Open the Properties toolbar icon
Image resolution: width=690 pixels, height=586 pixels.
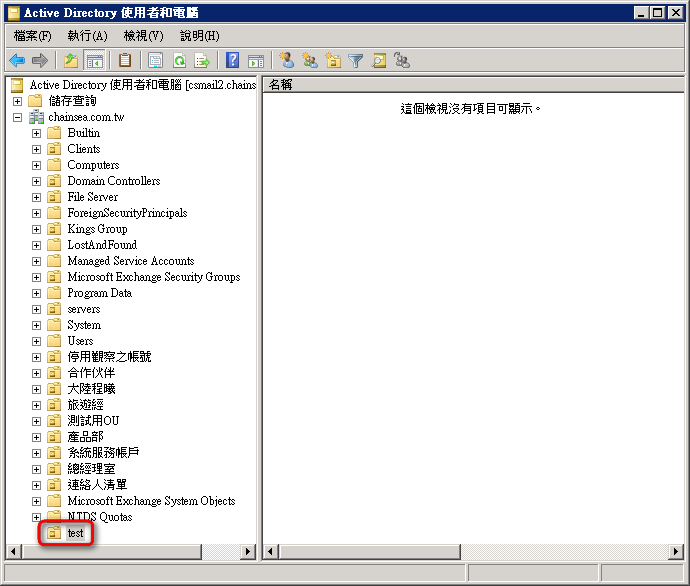click(155, 60)
